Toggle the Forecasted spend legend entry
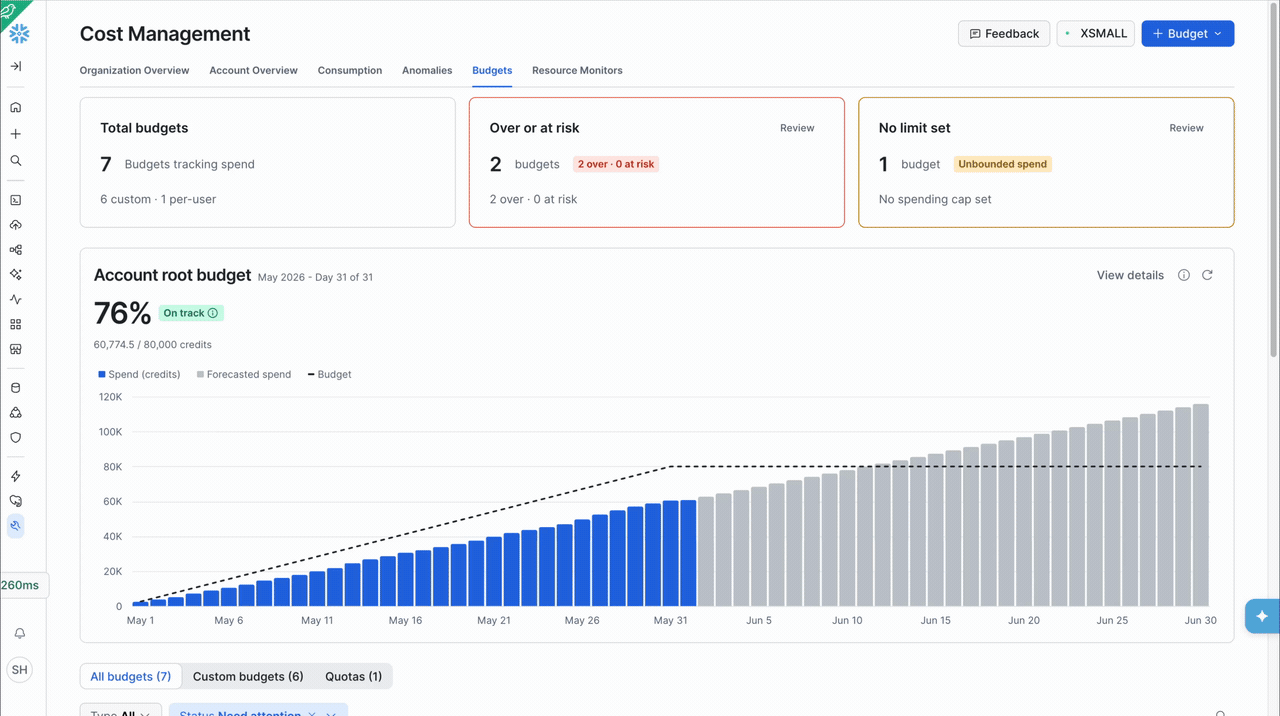This screenshot has width=1280, height=716. (244, 374)
